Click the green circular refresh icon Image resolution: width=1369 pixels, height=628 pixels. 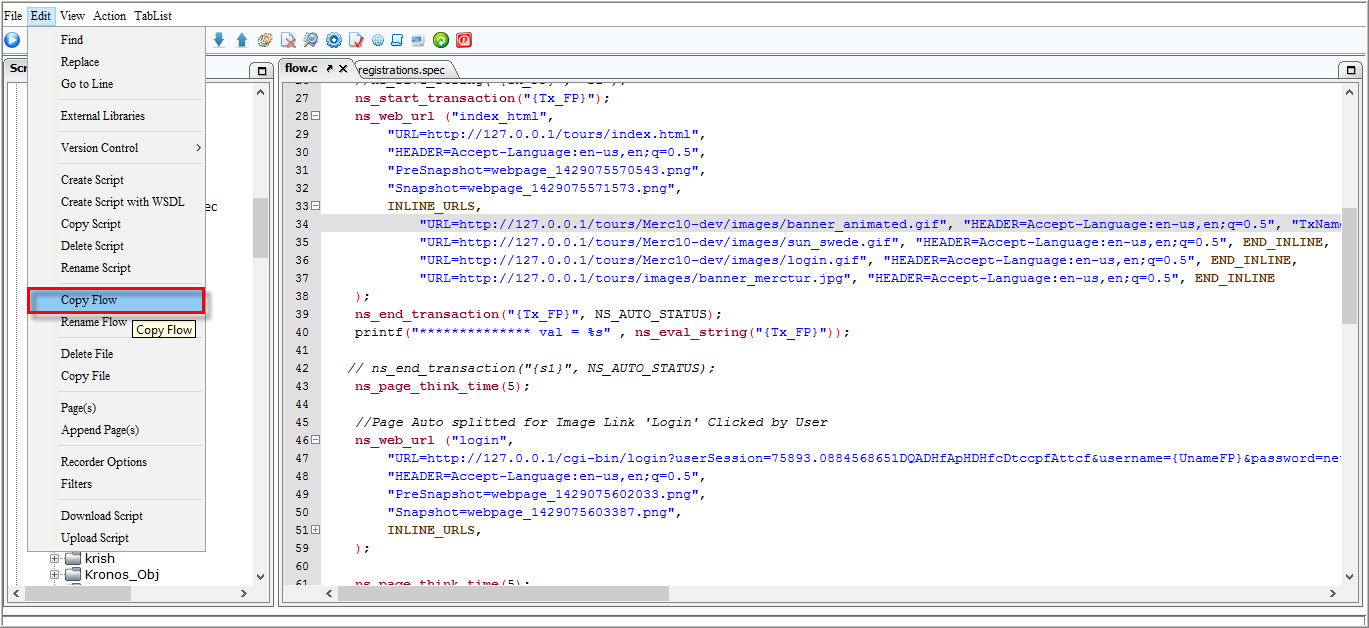click(x=441, y=40)
